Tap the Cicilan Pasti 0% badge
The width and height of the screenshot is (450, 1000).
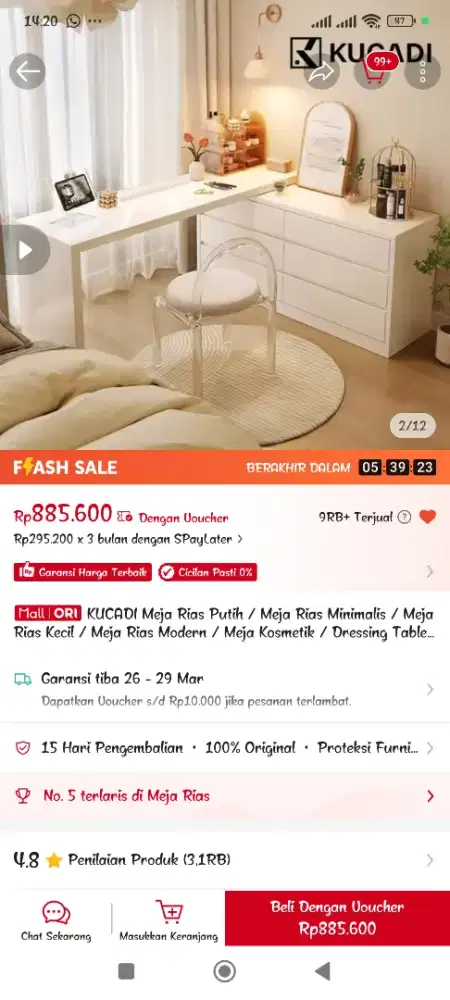pos(208,572)
